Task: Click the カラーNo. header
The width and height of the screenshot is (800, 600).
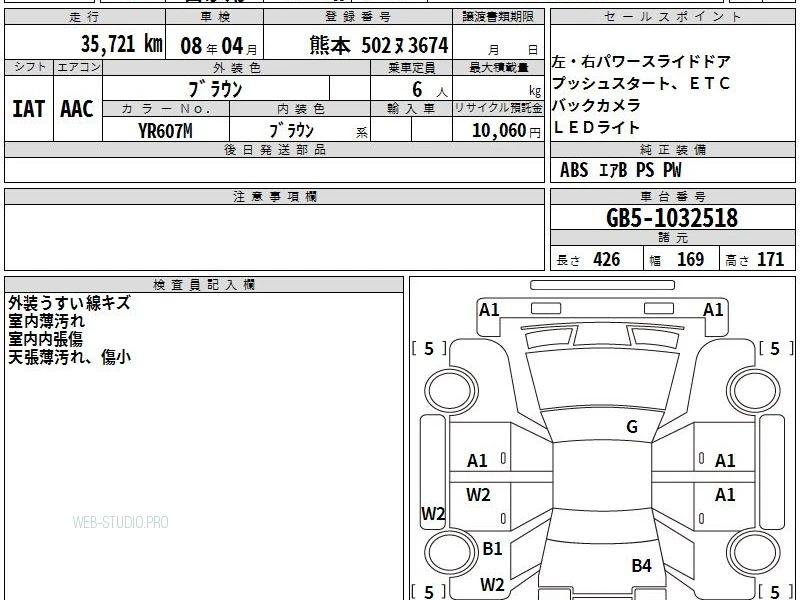Action: 166,109
